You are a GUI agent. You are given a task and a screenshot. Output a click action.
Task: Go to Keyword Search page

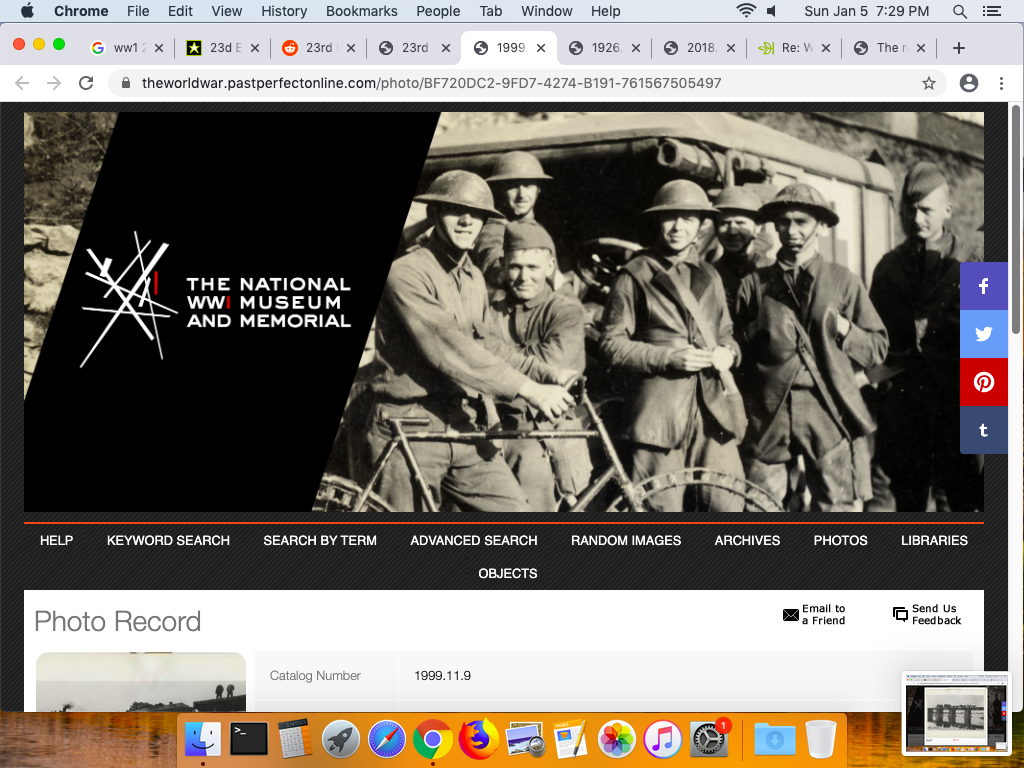pyautogui.click(x=168, y=540)
